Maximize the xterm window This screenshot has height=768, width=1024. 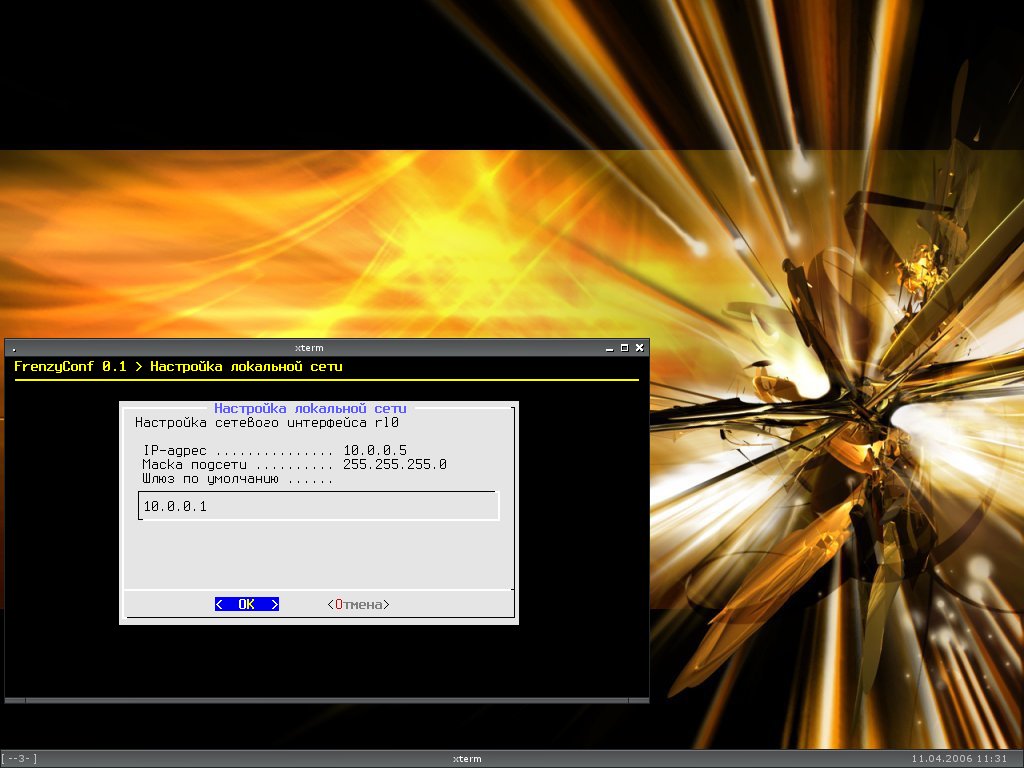pyautogui.click(x=624, y=348)
